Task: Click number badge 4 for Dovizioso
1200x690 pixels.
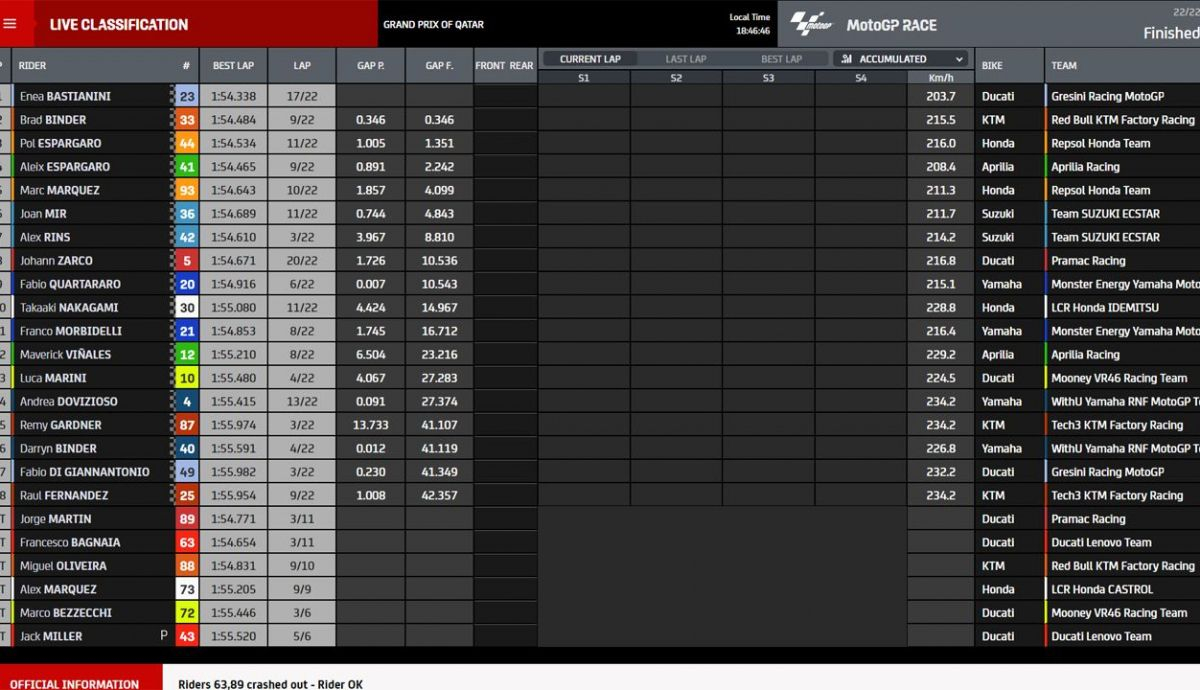Action: [x=187, y=402]
